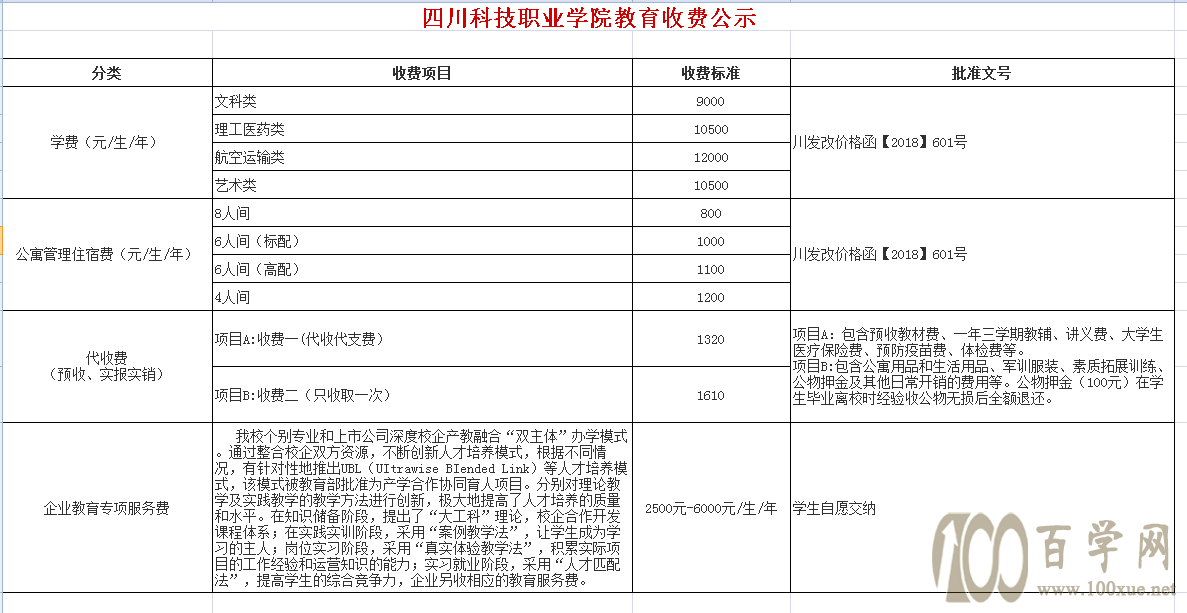The height and width of the screenshot is (613, 1187).
Task: Select the 公寓管理住宿费（元/生/年） cell
Action: point(107,255)
